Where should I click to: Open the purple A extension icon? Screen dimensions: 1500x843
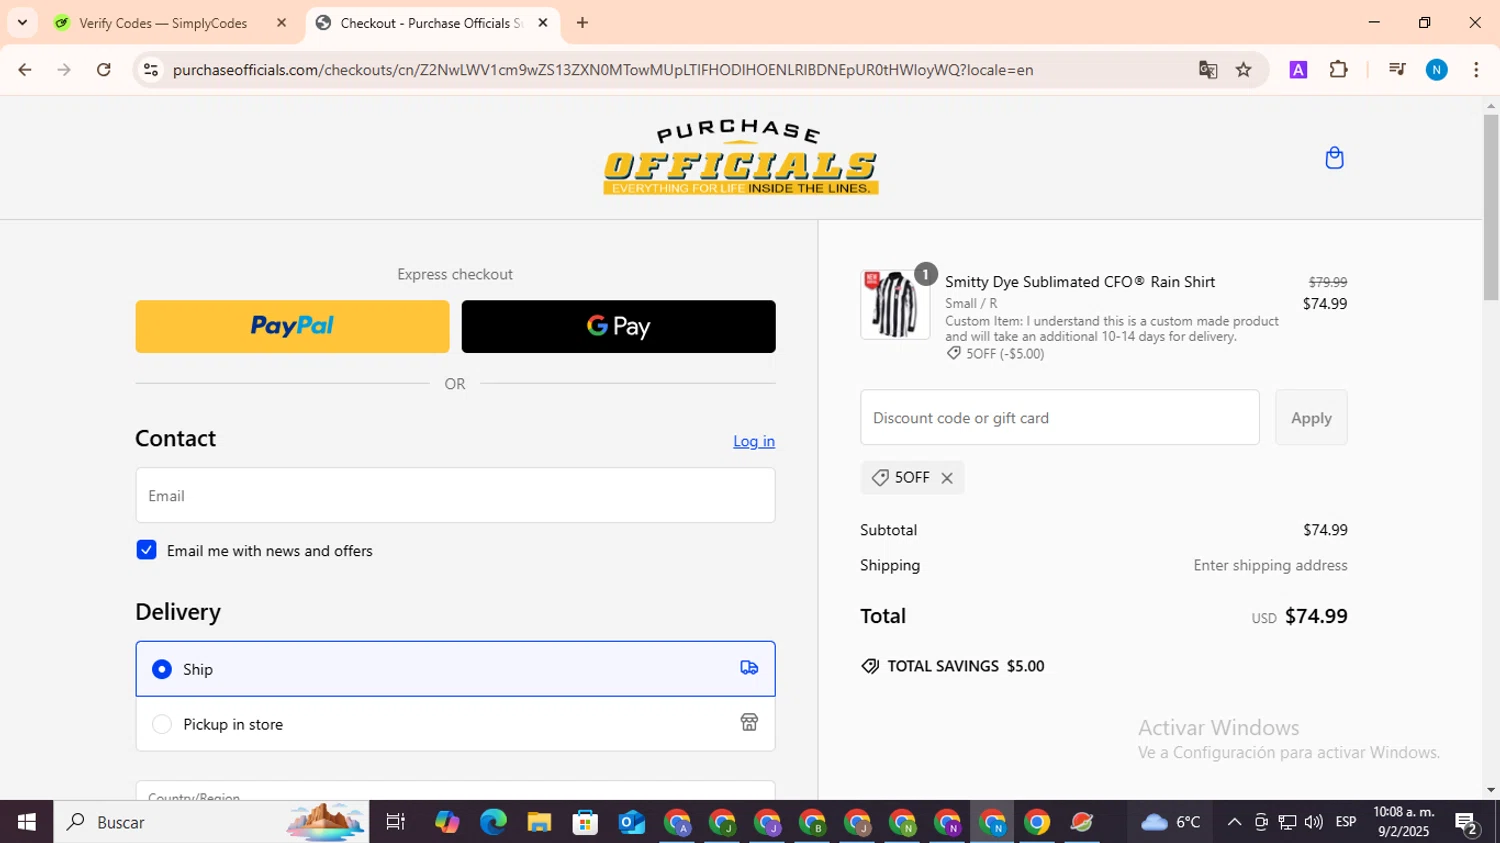[x=1298, y=70]
